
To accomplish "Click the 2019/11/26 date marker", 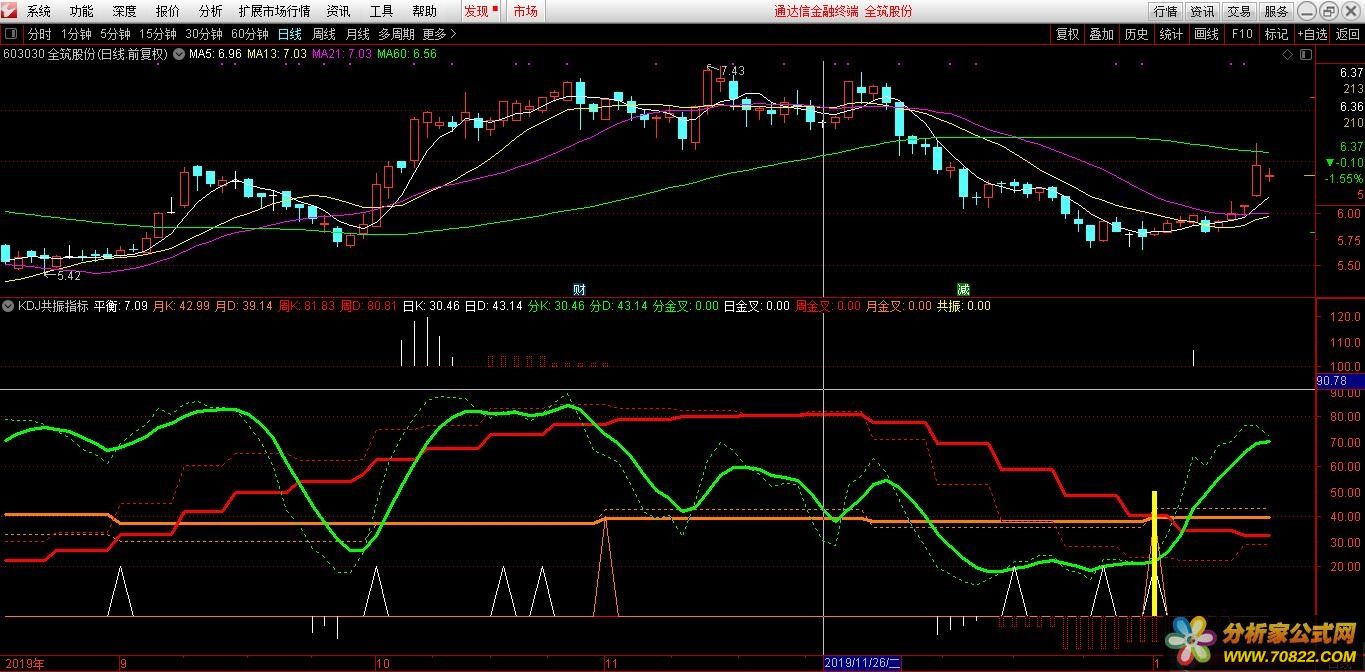I will tap(862, 663).
